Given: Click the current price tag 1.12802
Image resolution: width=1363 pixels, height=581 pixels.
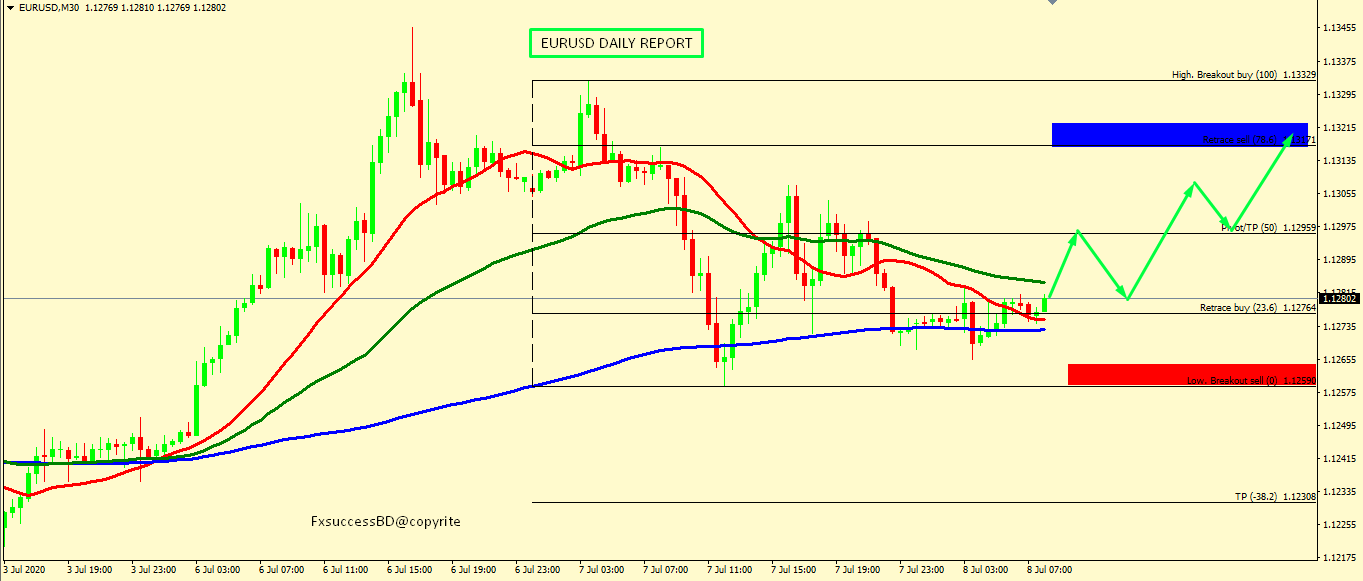Looking at the screenshot, I should coord(1338,298).
